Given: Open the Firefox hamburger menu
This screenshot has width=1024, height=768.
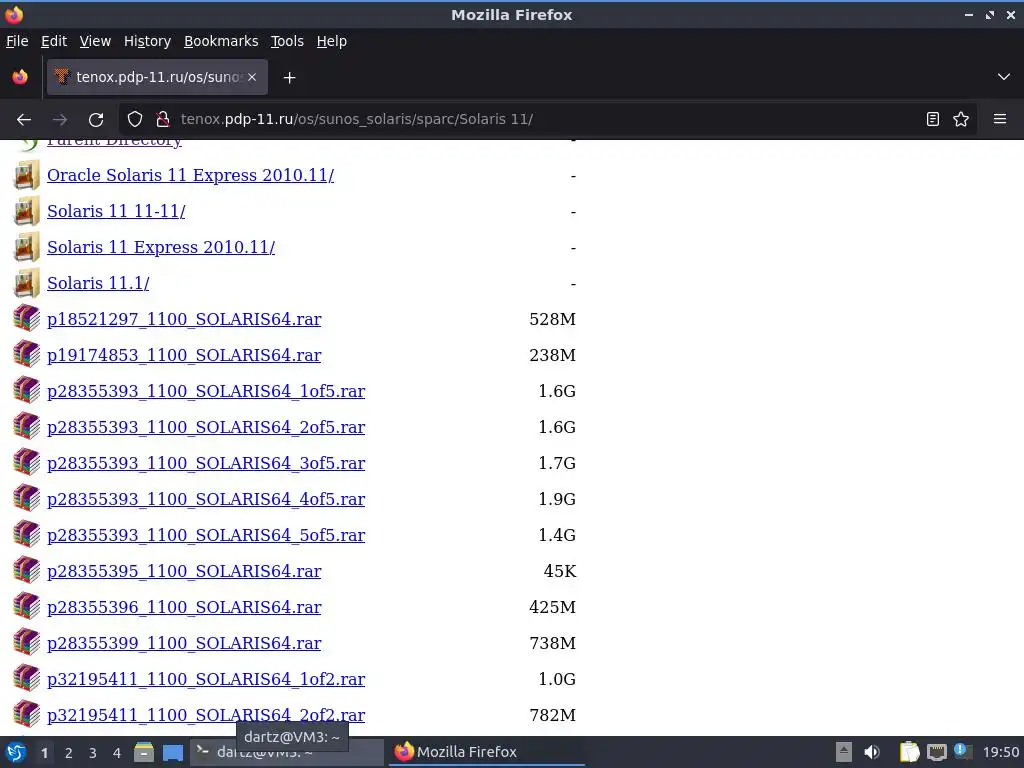Looking at the screenshot, I should click(x=1000, y=120).
